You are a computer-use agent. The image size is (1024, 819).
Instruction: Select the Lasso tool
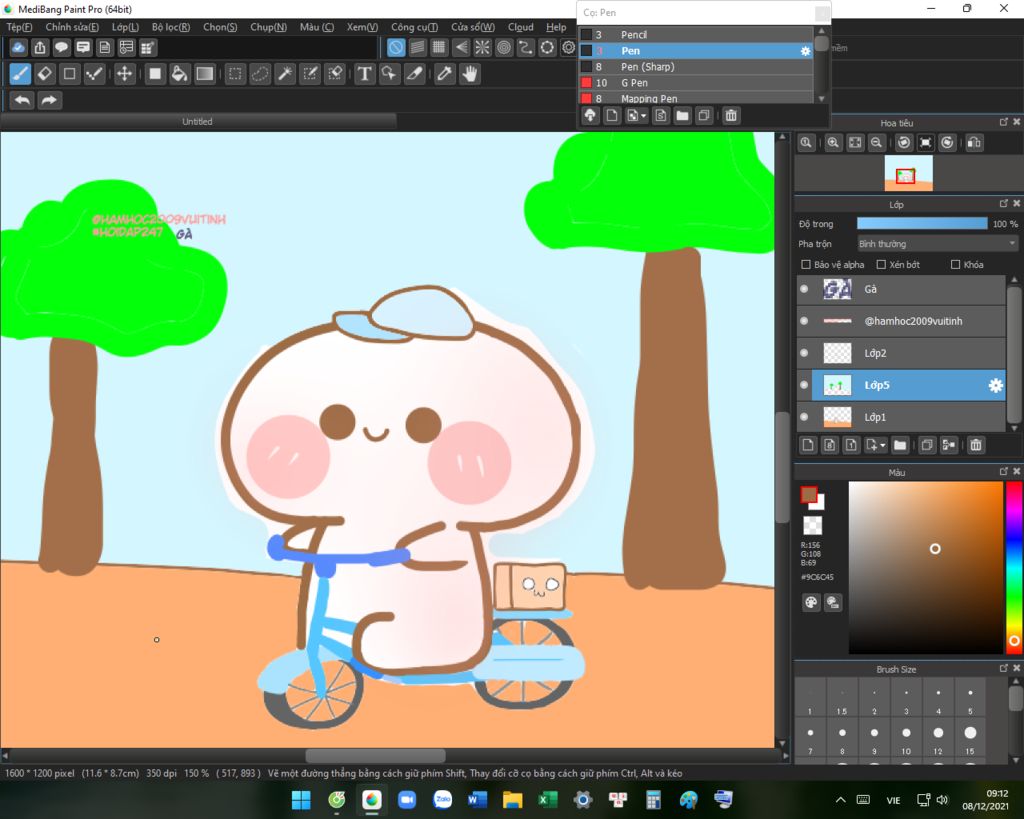click(260, 74)
